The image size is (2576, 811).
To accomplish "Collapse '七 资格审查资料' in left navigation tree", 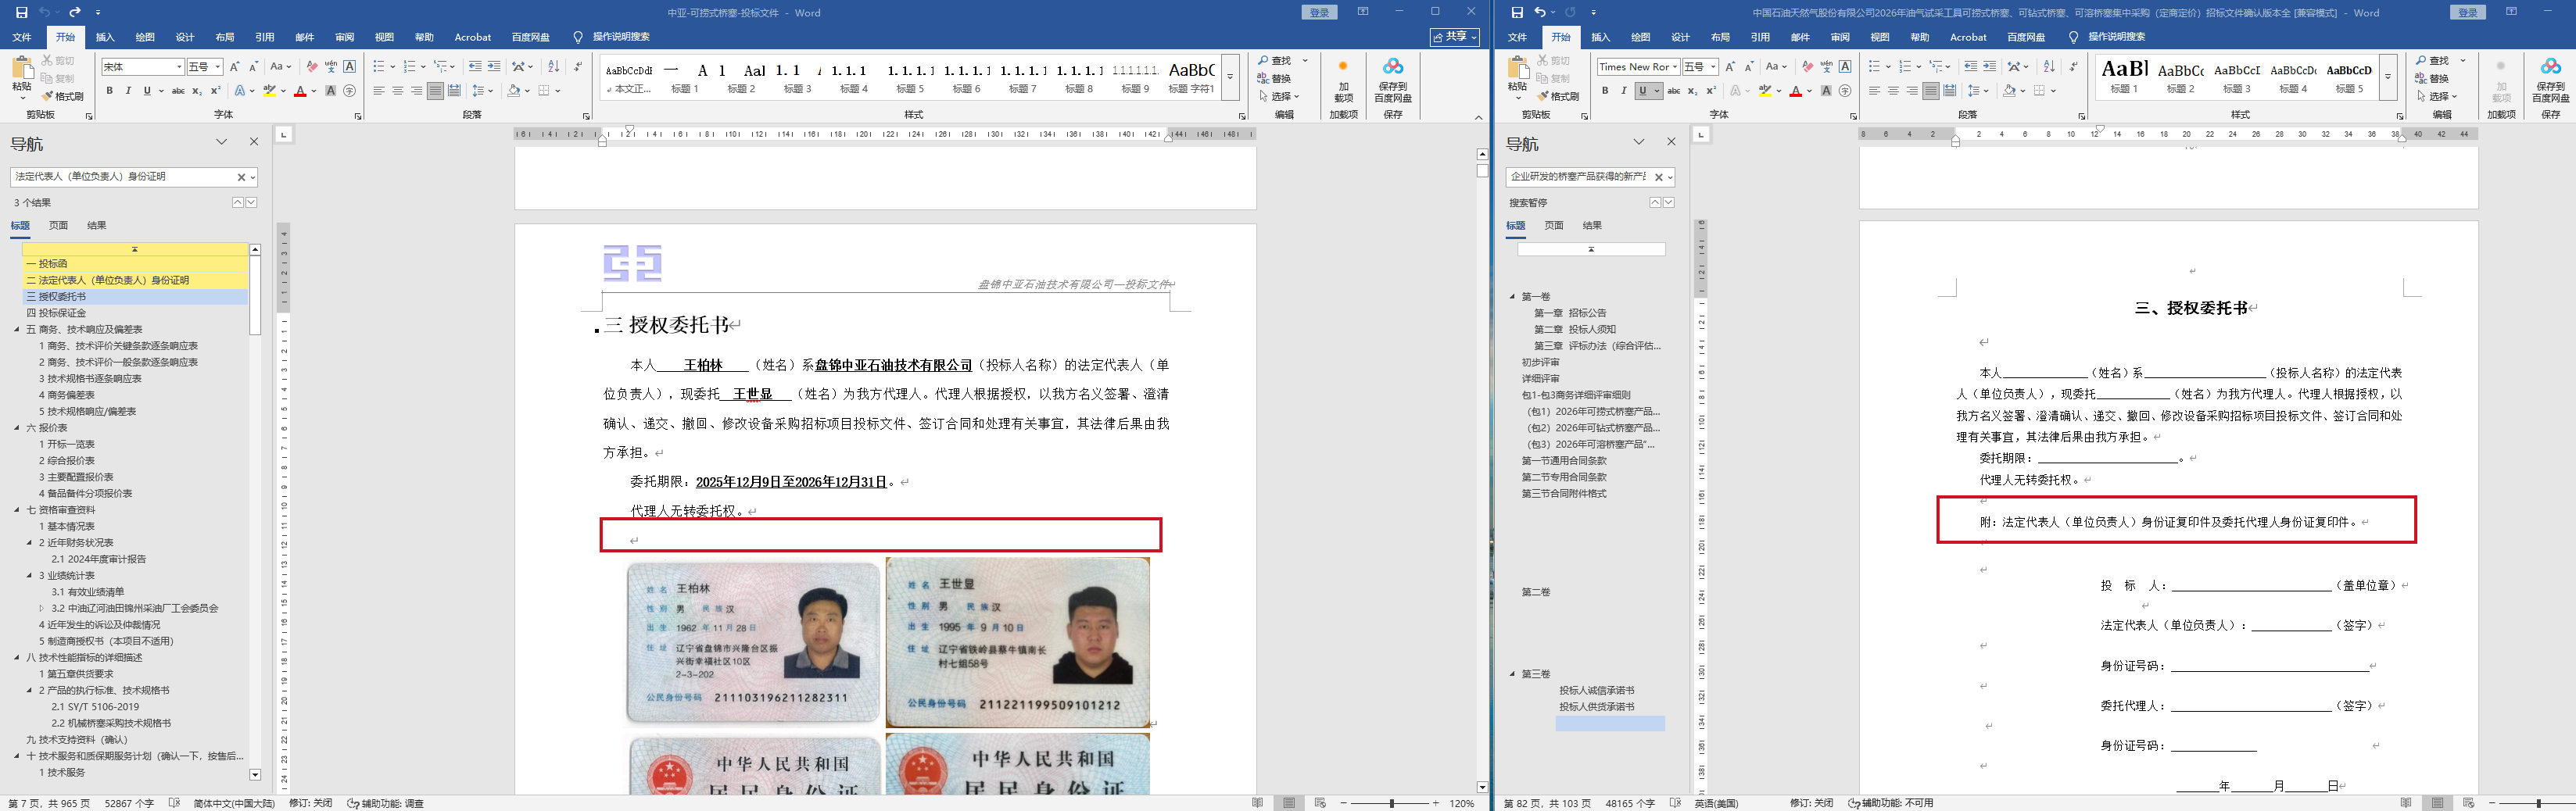I will coord(17,510).
